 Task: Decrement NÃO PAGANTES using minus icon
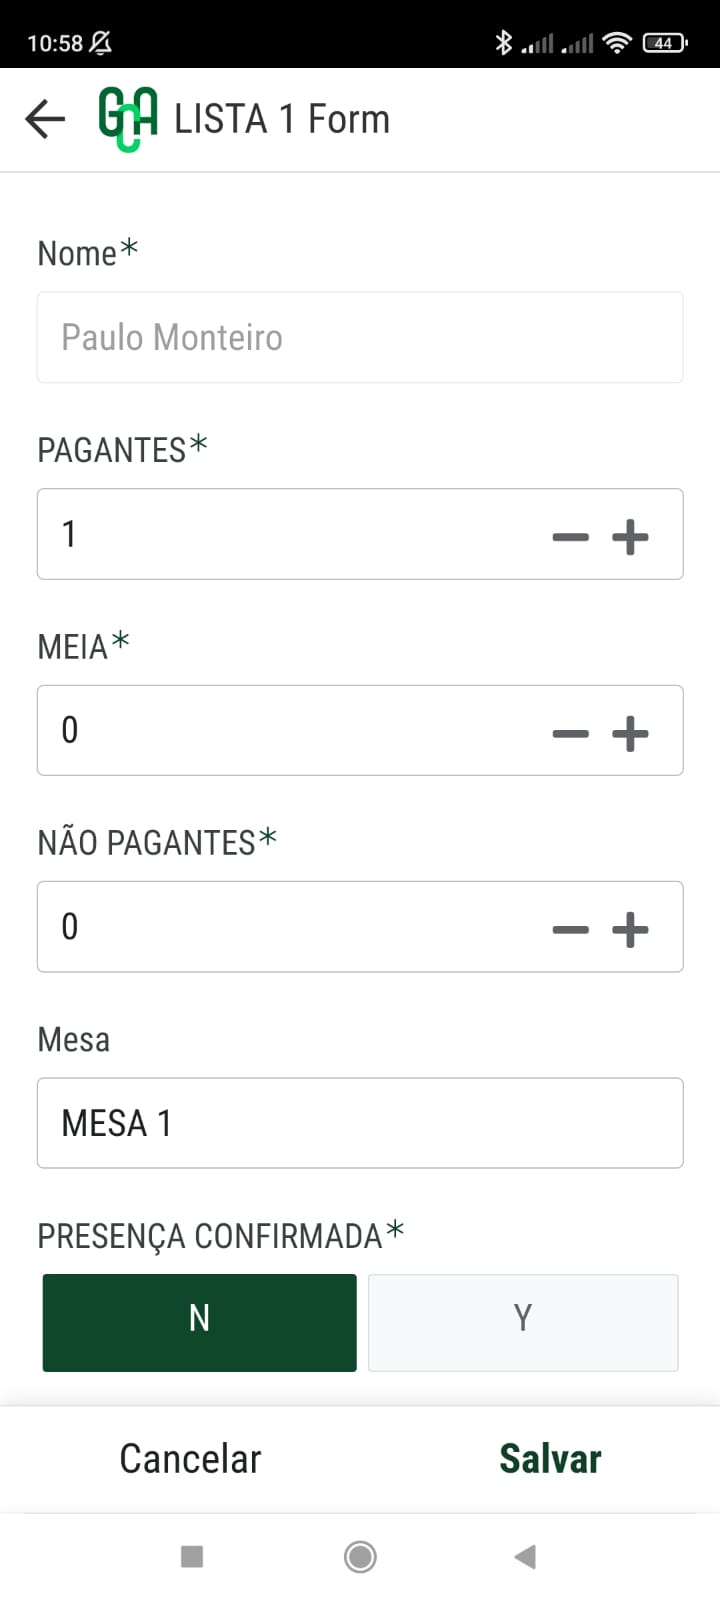click(570, 930)
